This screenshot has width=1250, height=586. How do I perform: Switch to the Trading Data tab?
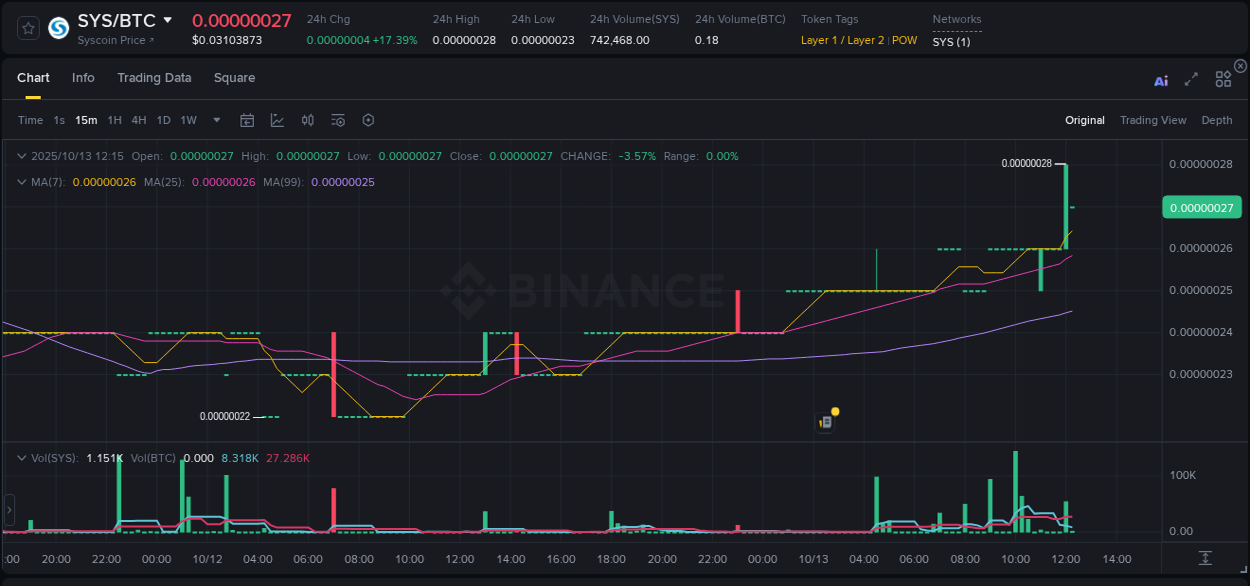point(154,78)
